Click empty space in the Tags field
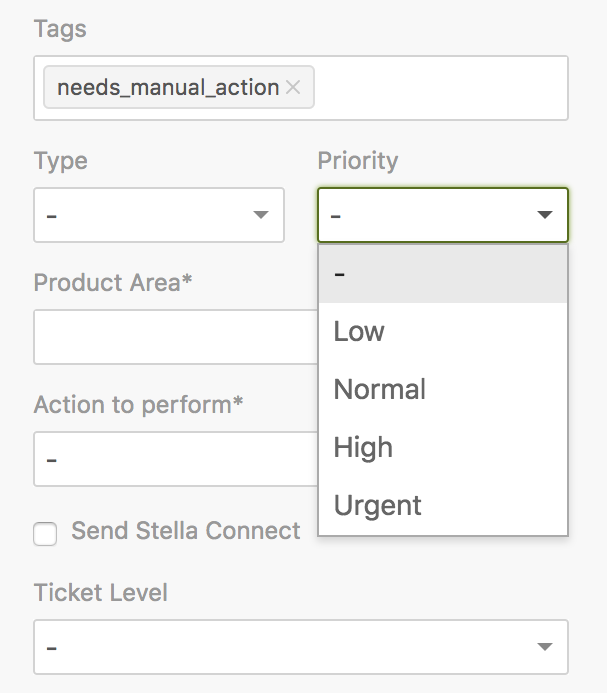Viewport: 607px width, 693px height. tap(440, 88)
